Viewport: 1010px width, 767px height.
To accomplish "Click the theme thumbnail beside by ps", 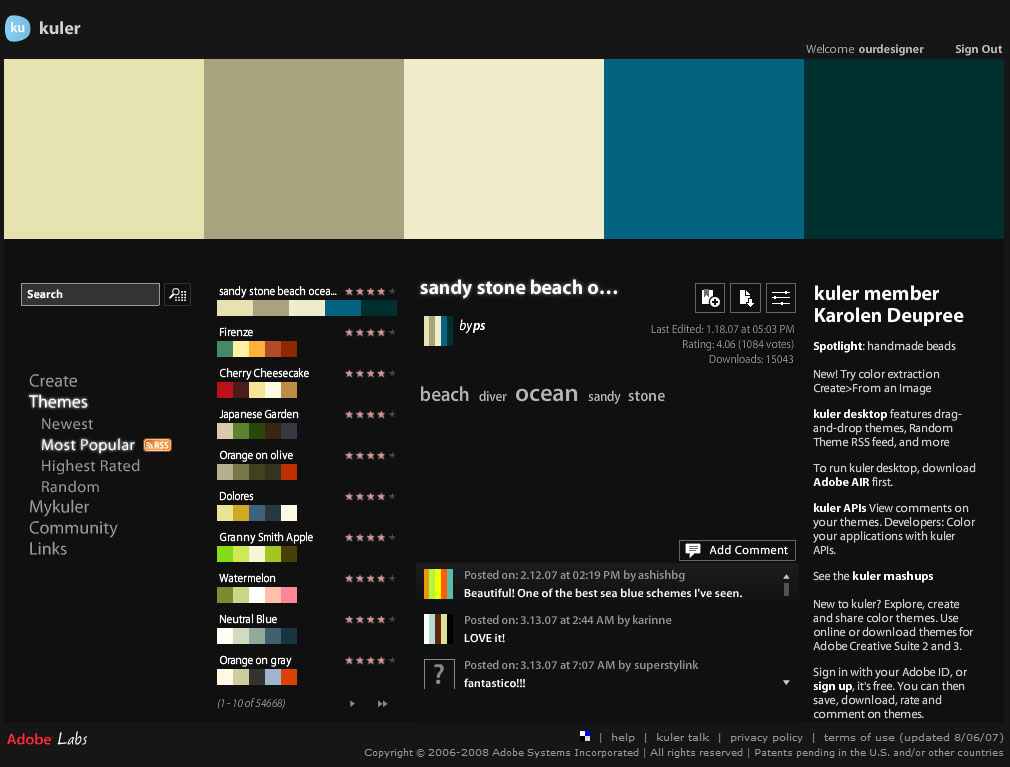I will pos(439,331).
